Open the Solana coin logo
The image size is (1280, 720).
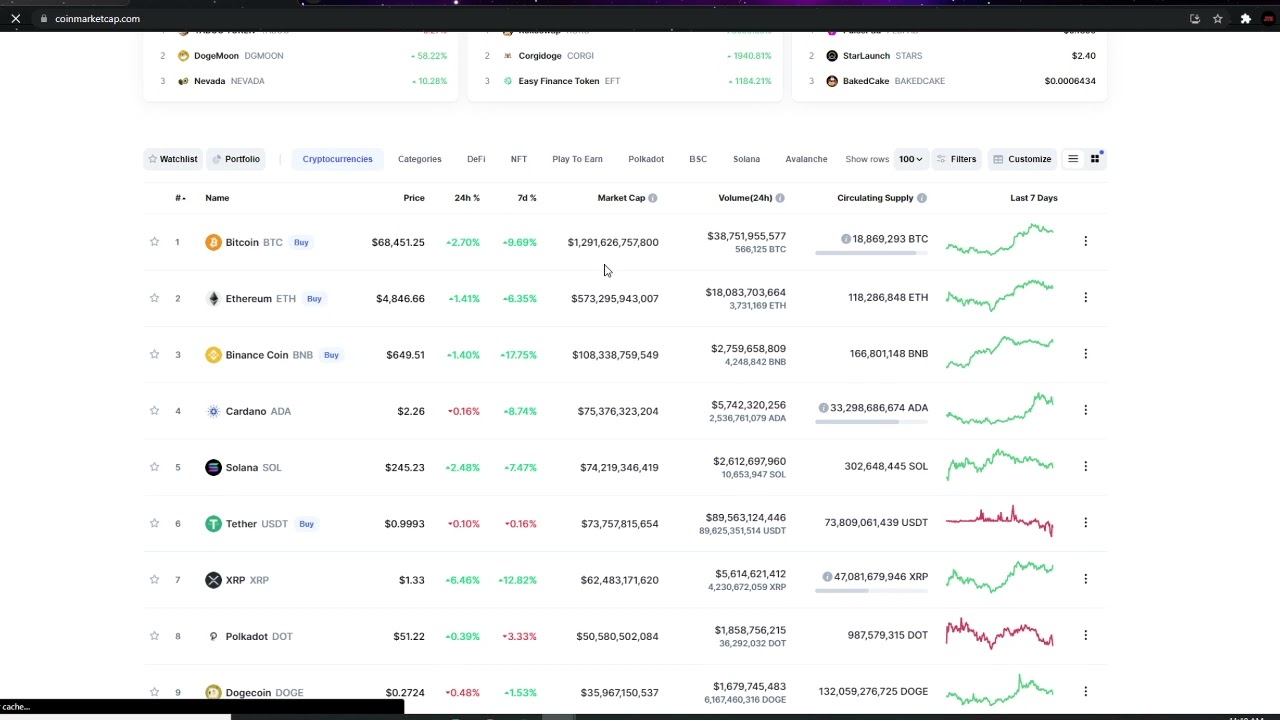(x=213, y=467)
